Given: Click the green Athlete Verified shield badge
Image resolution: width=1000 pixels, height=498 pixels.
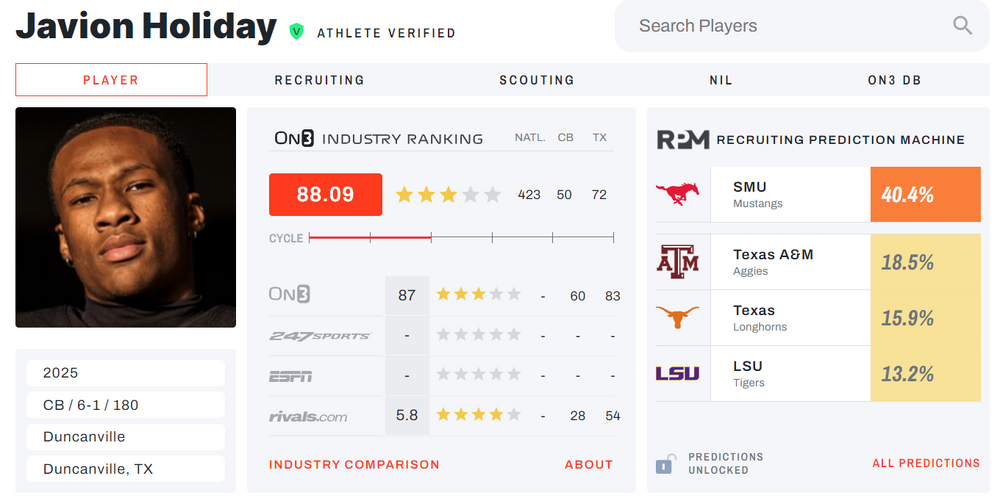Looking at the screenshot, I should pyautogui.click(x=296, y=32).
